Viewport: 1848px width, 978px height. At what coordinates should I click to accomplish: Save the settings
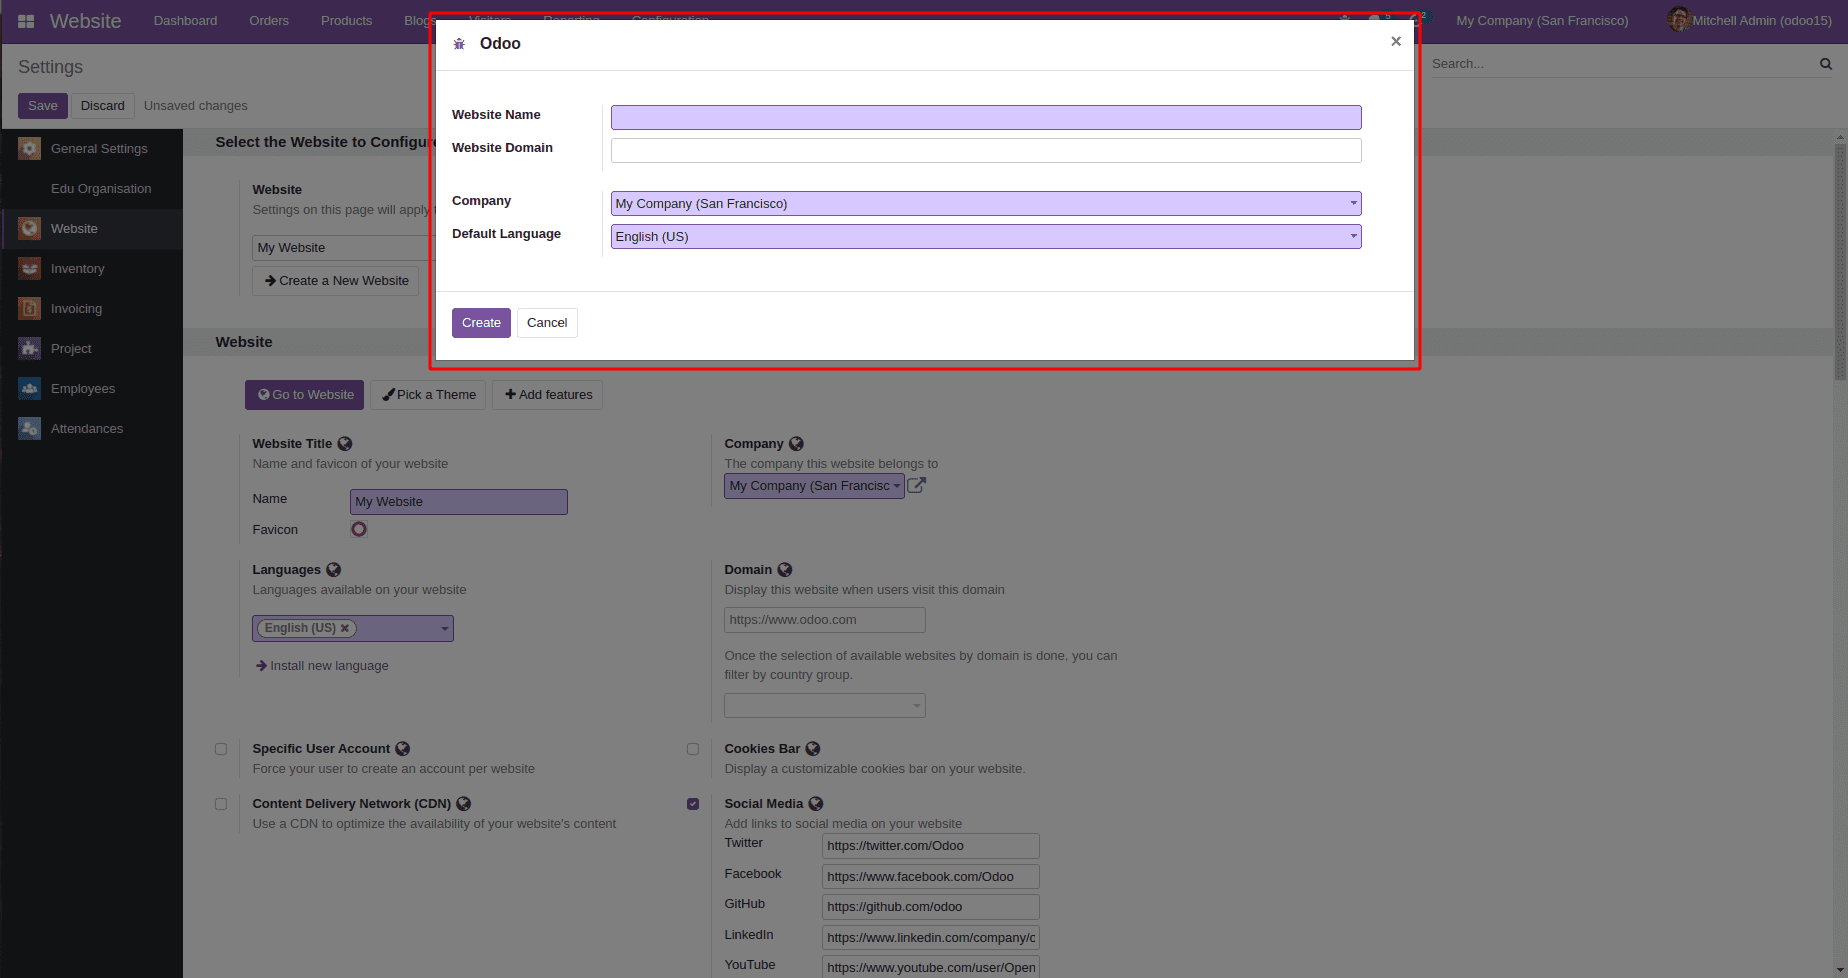[43, 106]
